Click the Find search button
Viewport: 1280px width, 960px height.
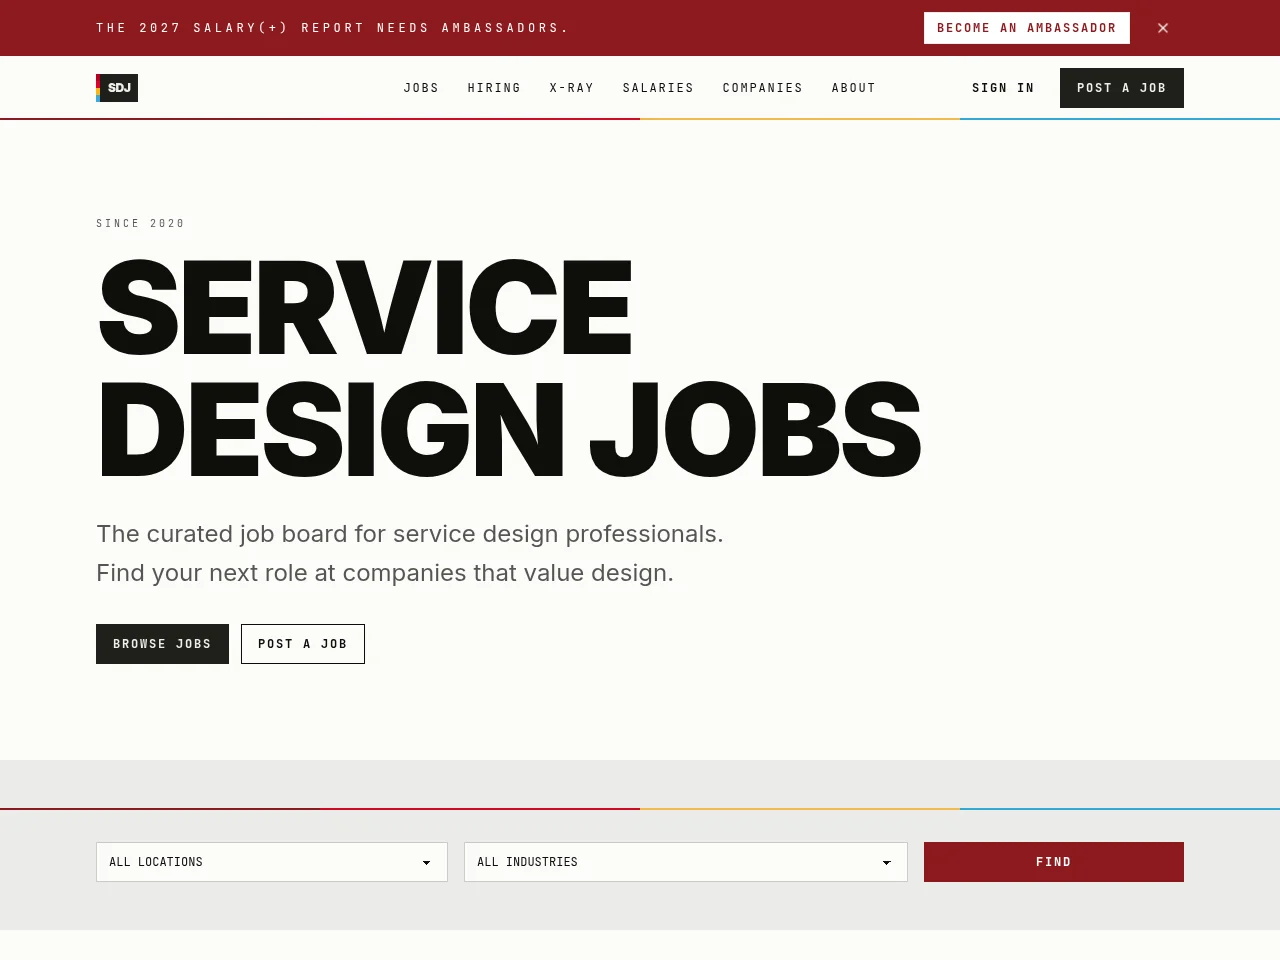pyautogui.click(x=1054, y=862)
